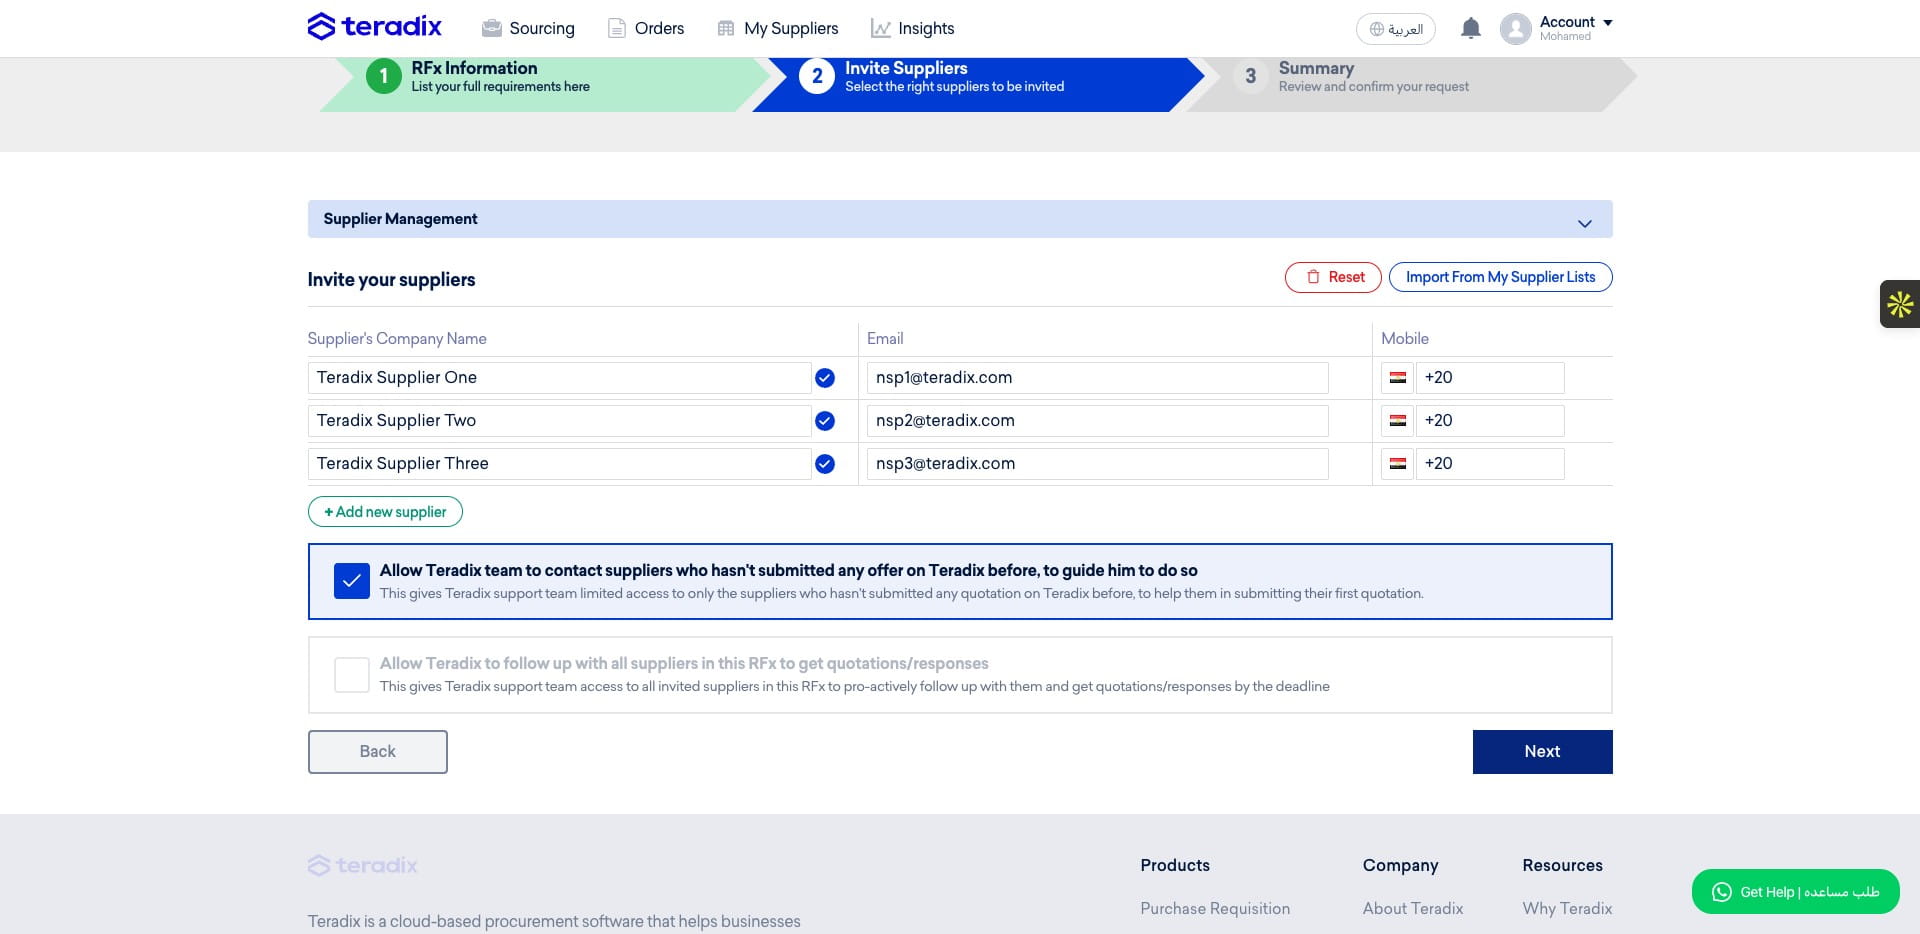Open the Orders menu
The image size is (1920, 934).
pyautogui.click(x=646, y=28)
